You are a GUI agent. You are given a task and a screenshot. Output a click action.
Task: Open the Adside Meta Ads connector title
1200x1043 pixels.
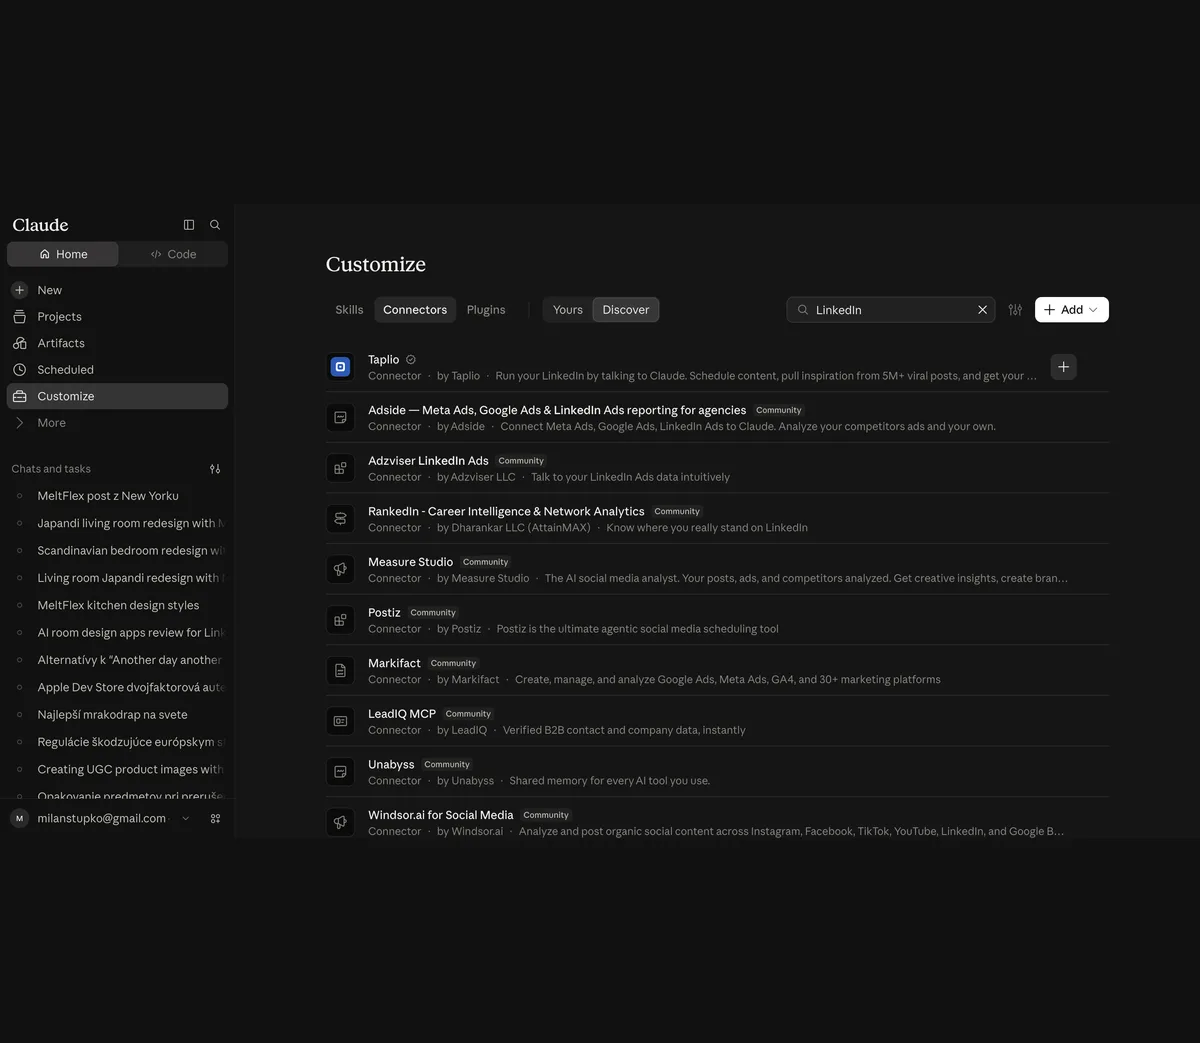(557, 410)
